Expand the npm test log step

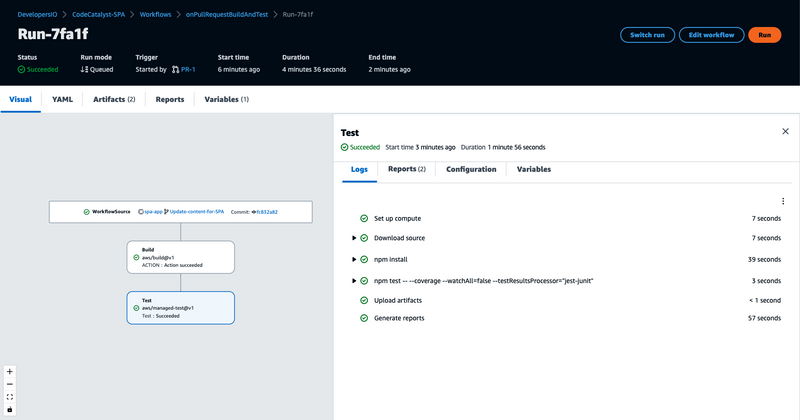(354, 281)
